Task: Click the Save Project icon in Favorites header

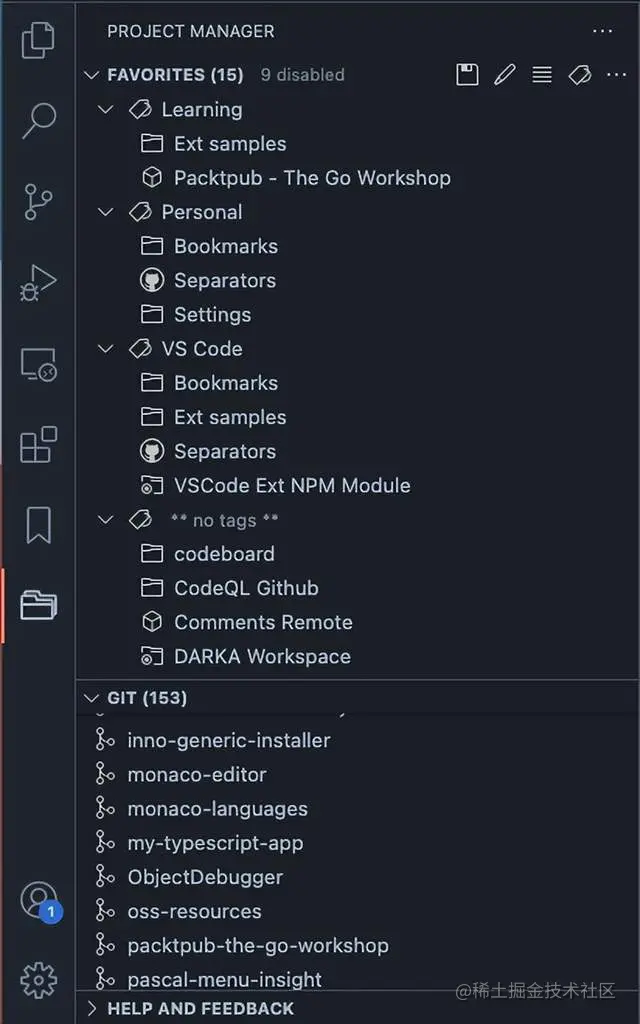Action: 467,74
